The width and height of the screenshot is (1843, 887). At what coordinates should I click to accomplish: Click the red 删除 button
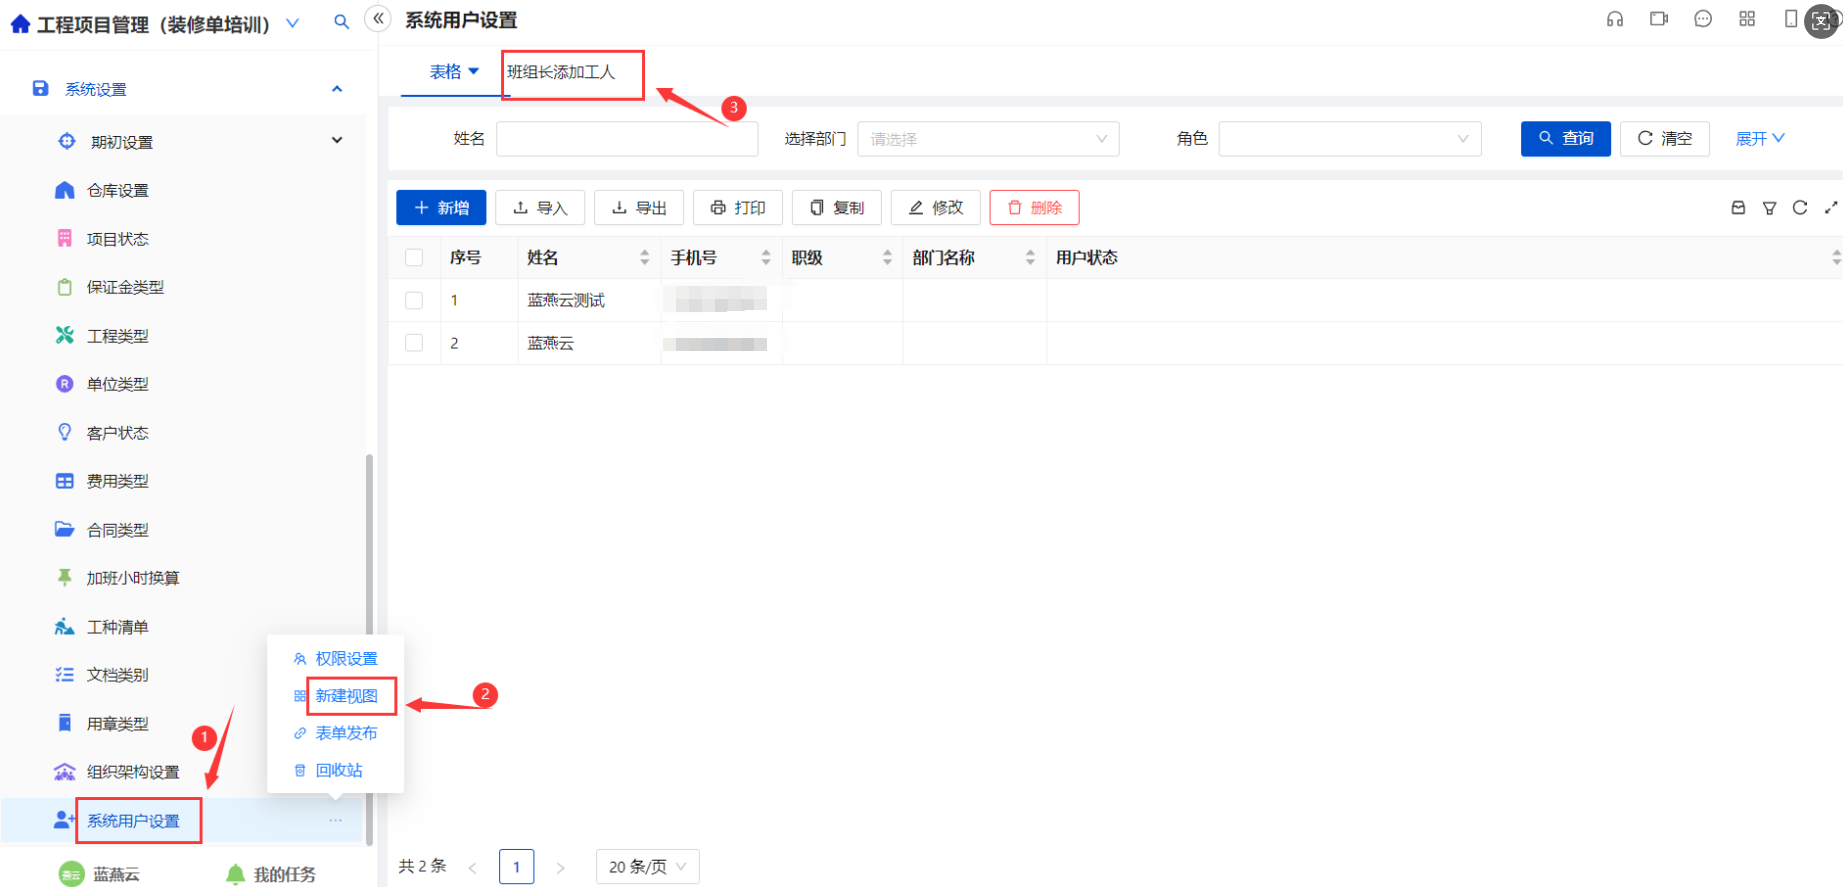point(1034,208)
